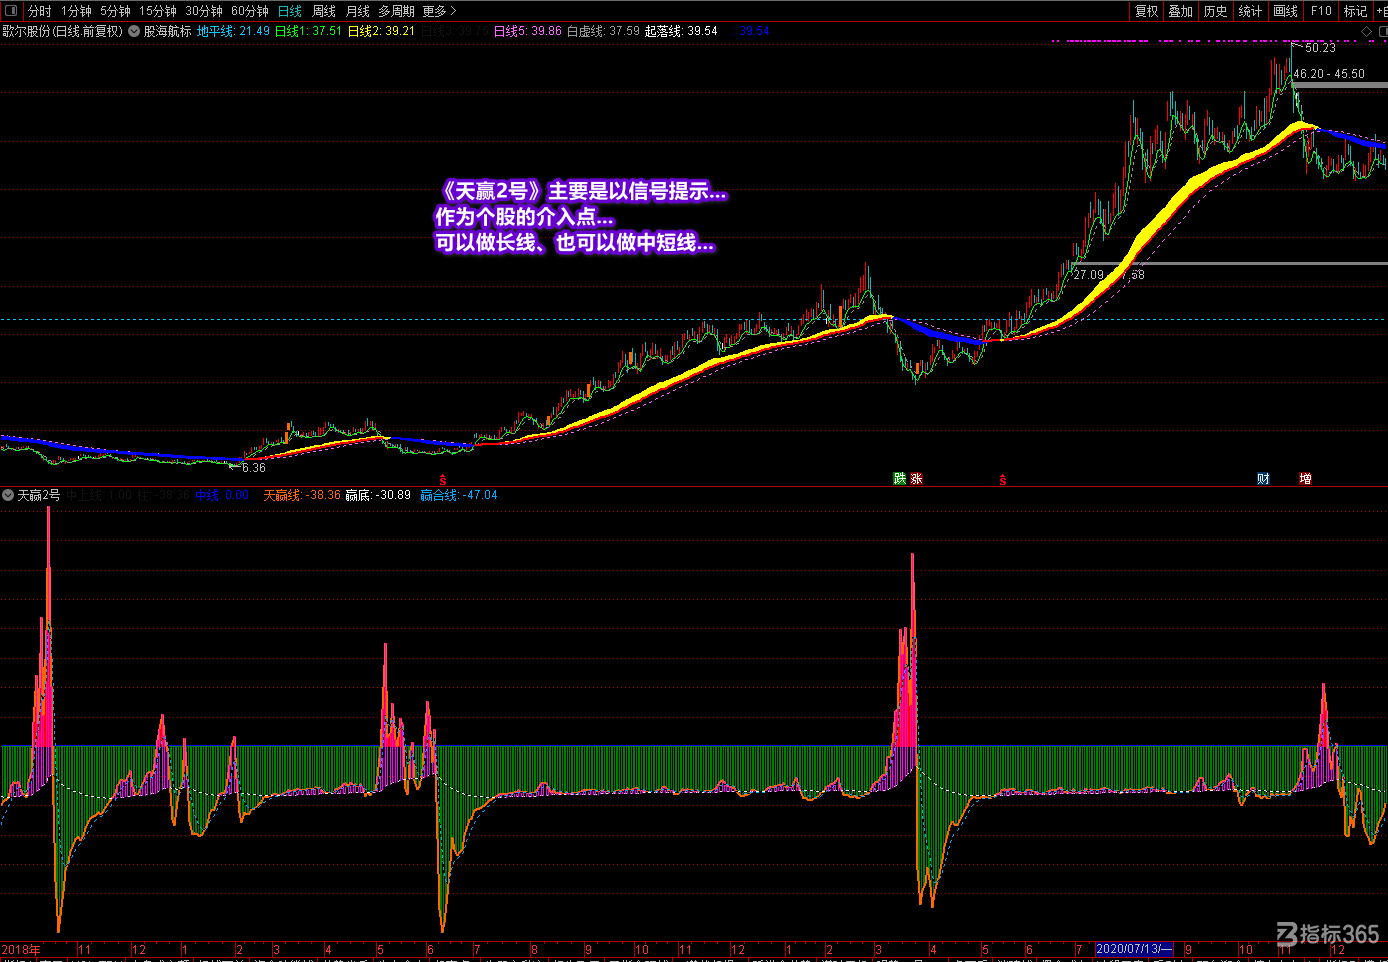
Task: Toggle the side panel icon at top-left
Action: [x=11, y=11]
